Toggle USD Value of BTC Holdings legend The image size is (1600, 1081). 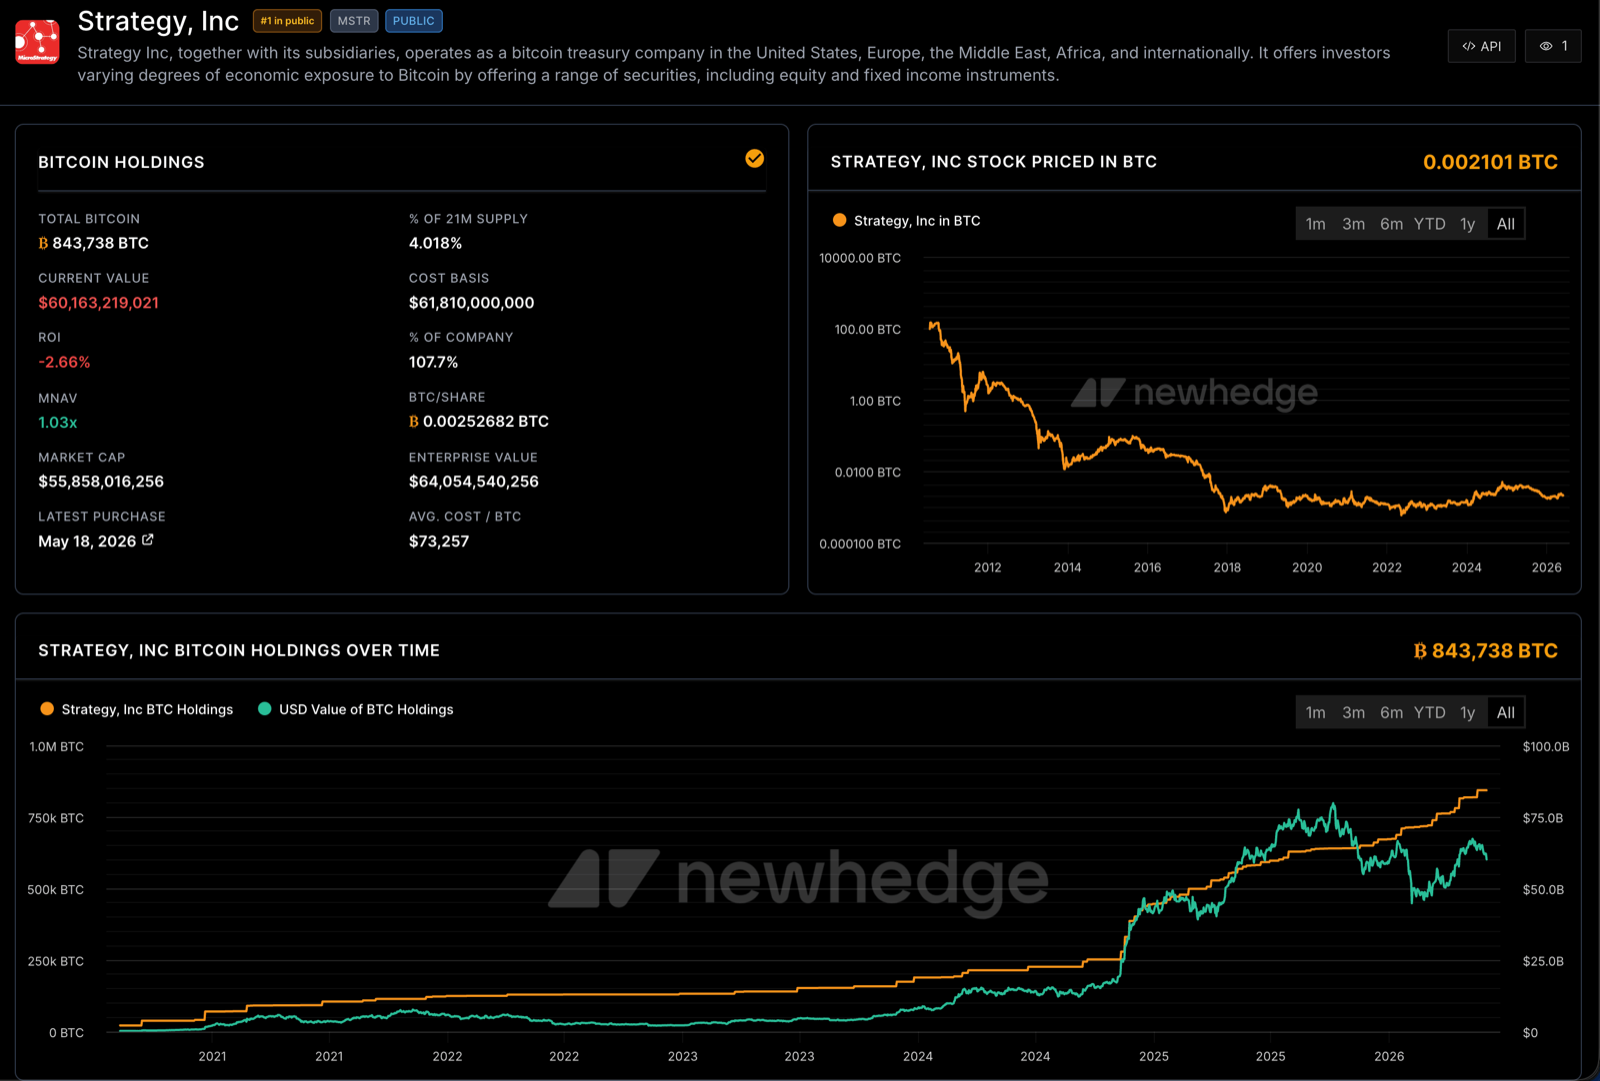tap(355, 709)
